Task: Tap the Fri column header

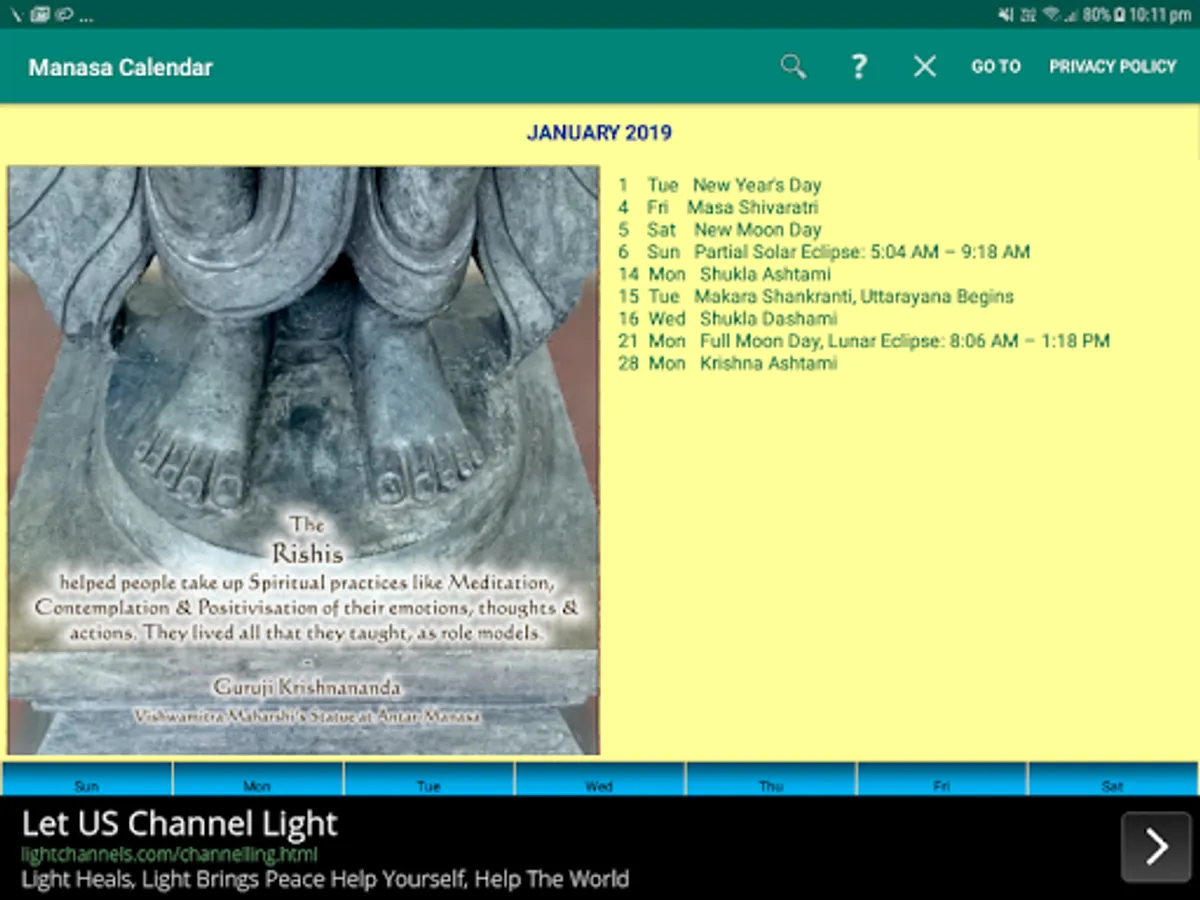Action: [942, 779]
